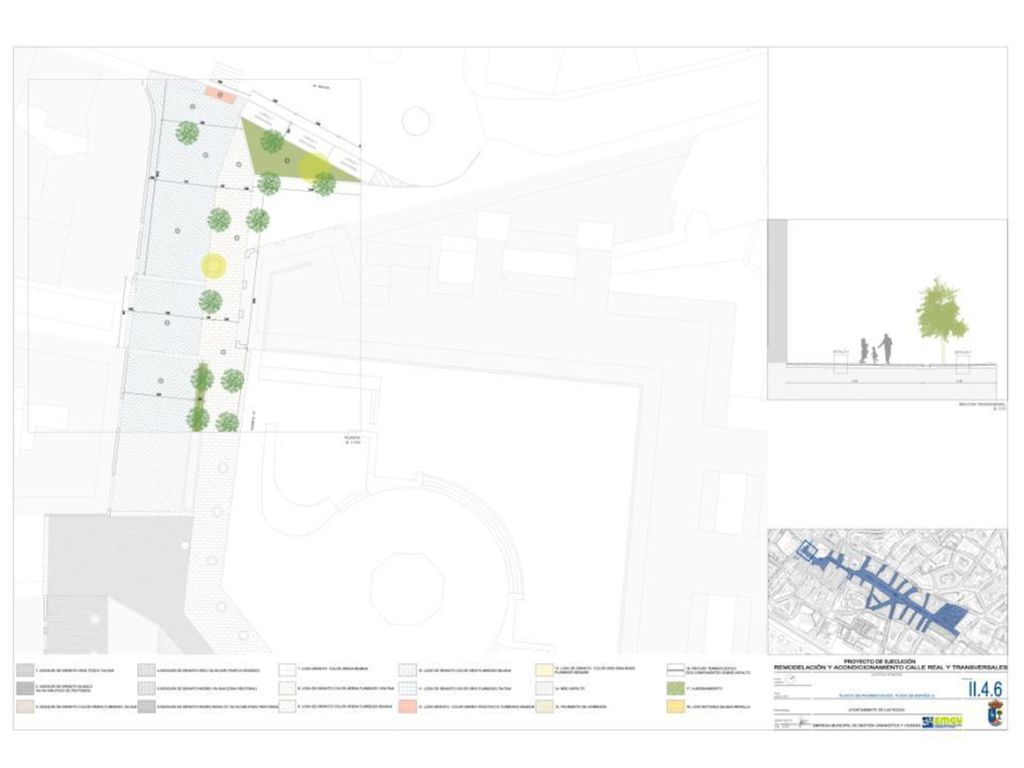Screen dimensions: 1024x768
Task: Click the salmon-pink legend swatch number 12
Action: 408,707
